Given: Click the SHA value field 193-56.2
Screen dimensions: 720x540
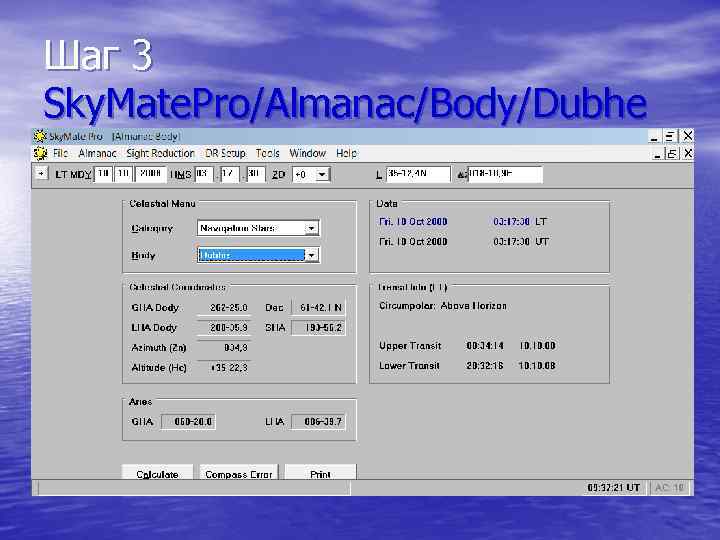Looking at the screenshot, I should pyautogui.click(x=318, y=327).
